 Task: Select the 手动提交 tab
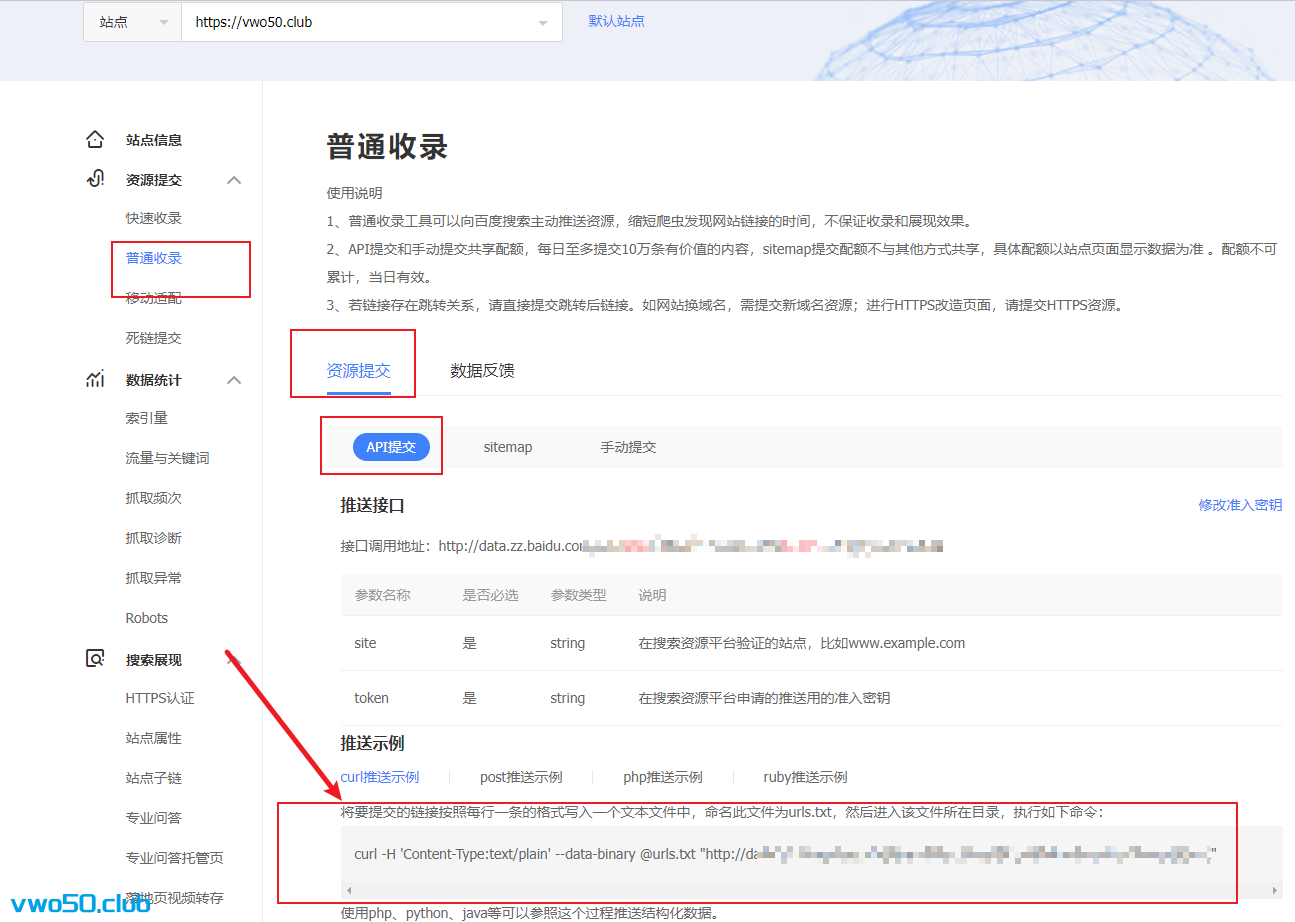point(628,447)
